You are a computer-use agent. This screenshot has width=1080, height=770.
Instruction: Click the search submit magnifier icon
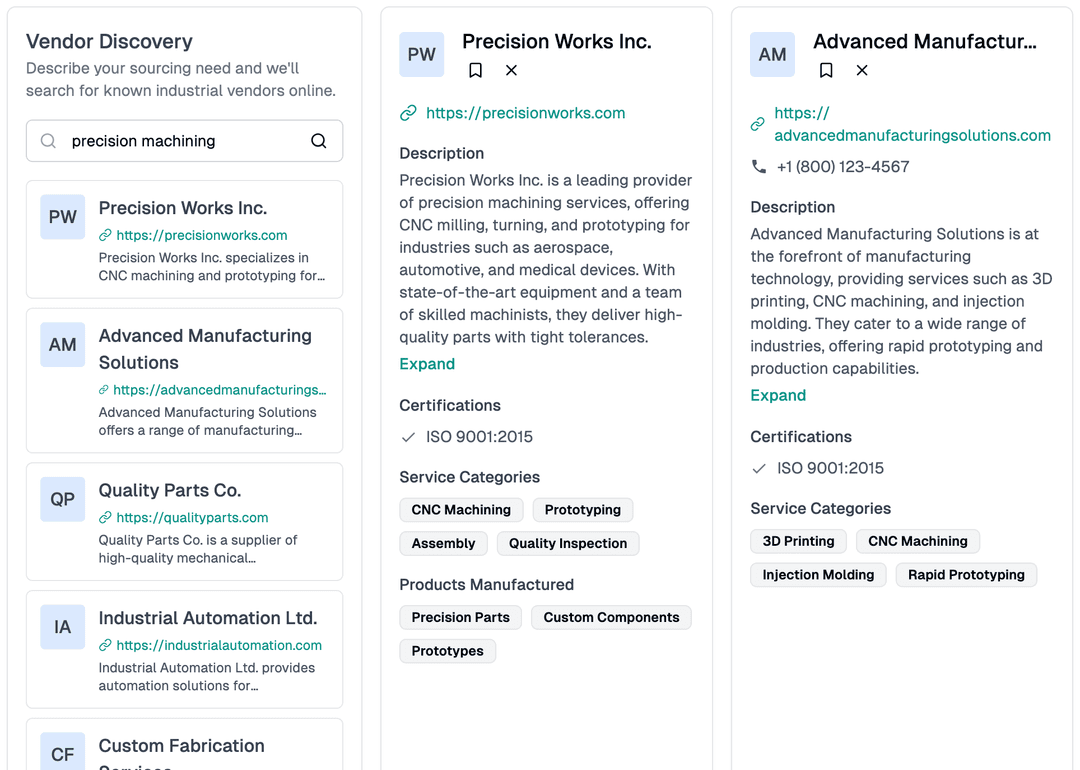coord(318,141)
